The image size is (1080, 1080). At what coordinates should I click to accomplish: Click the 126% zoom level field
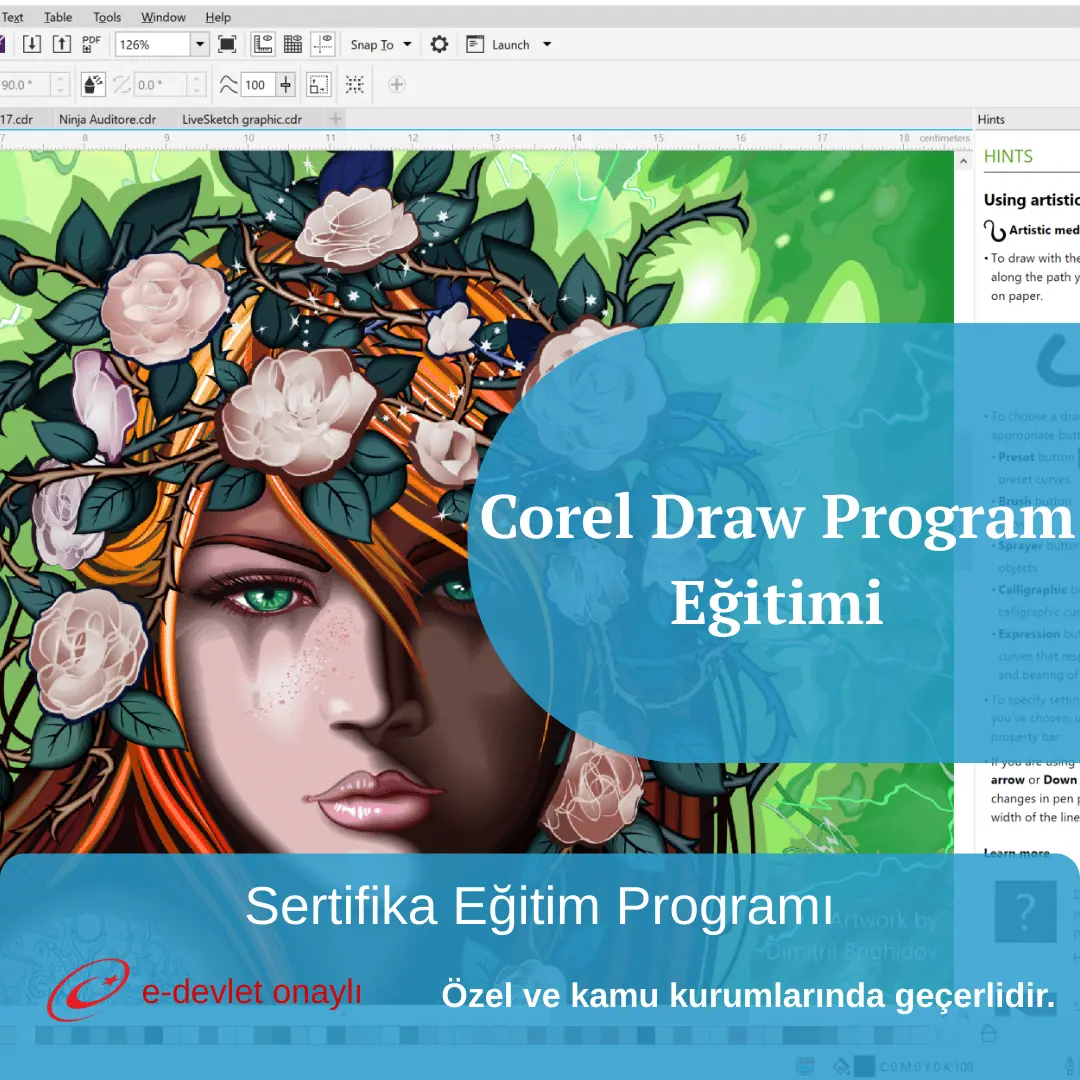pos(152,45)
